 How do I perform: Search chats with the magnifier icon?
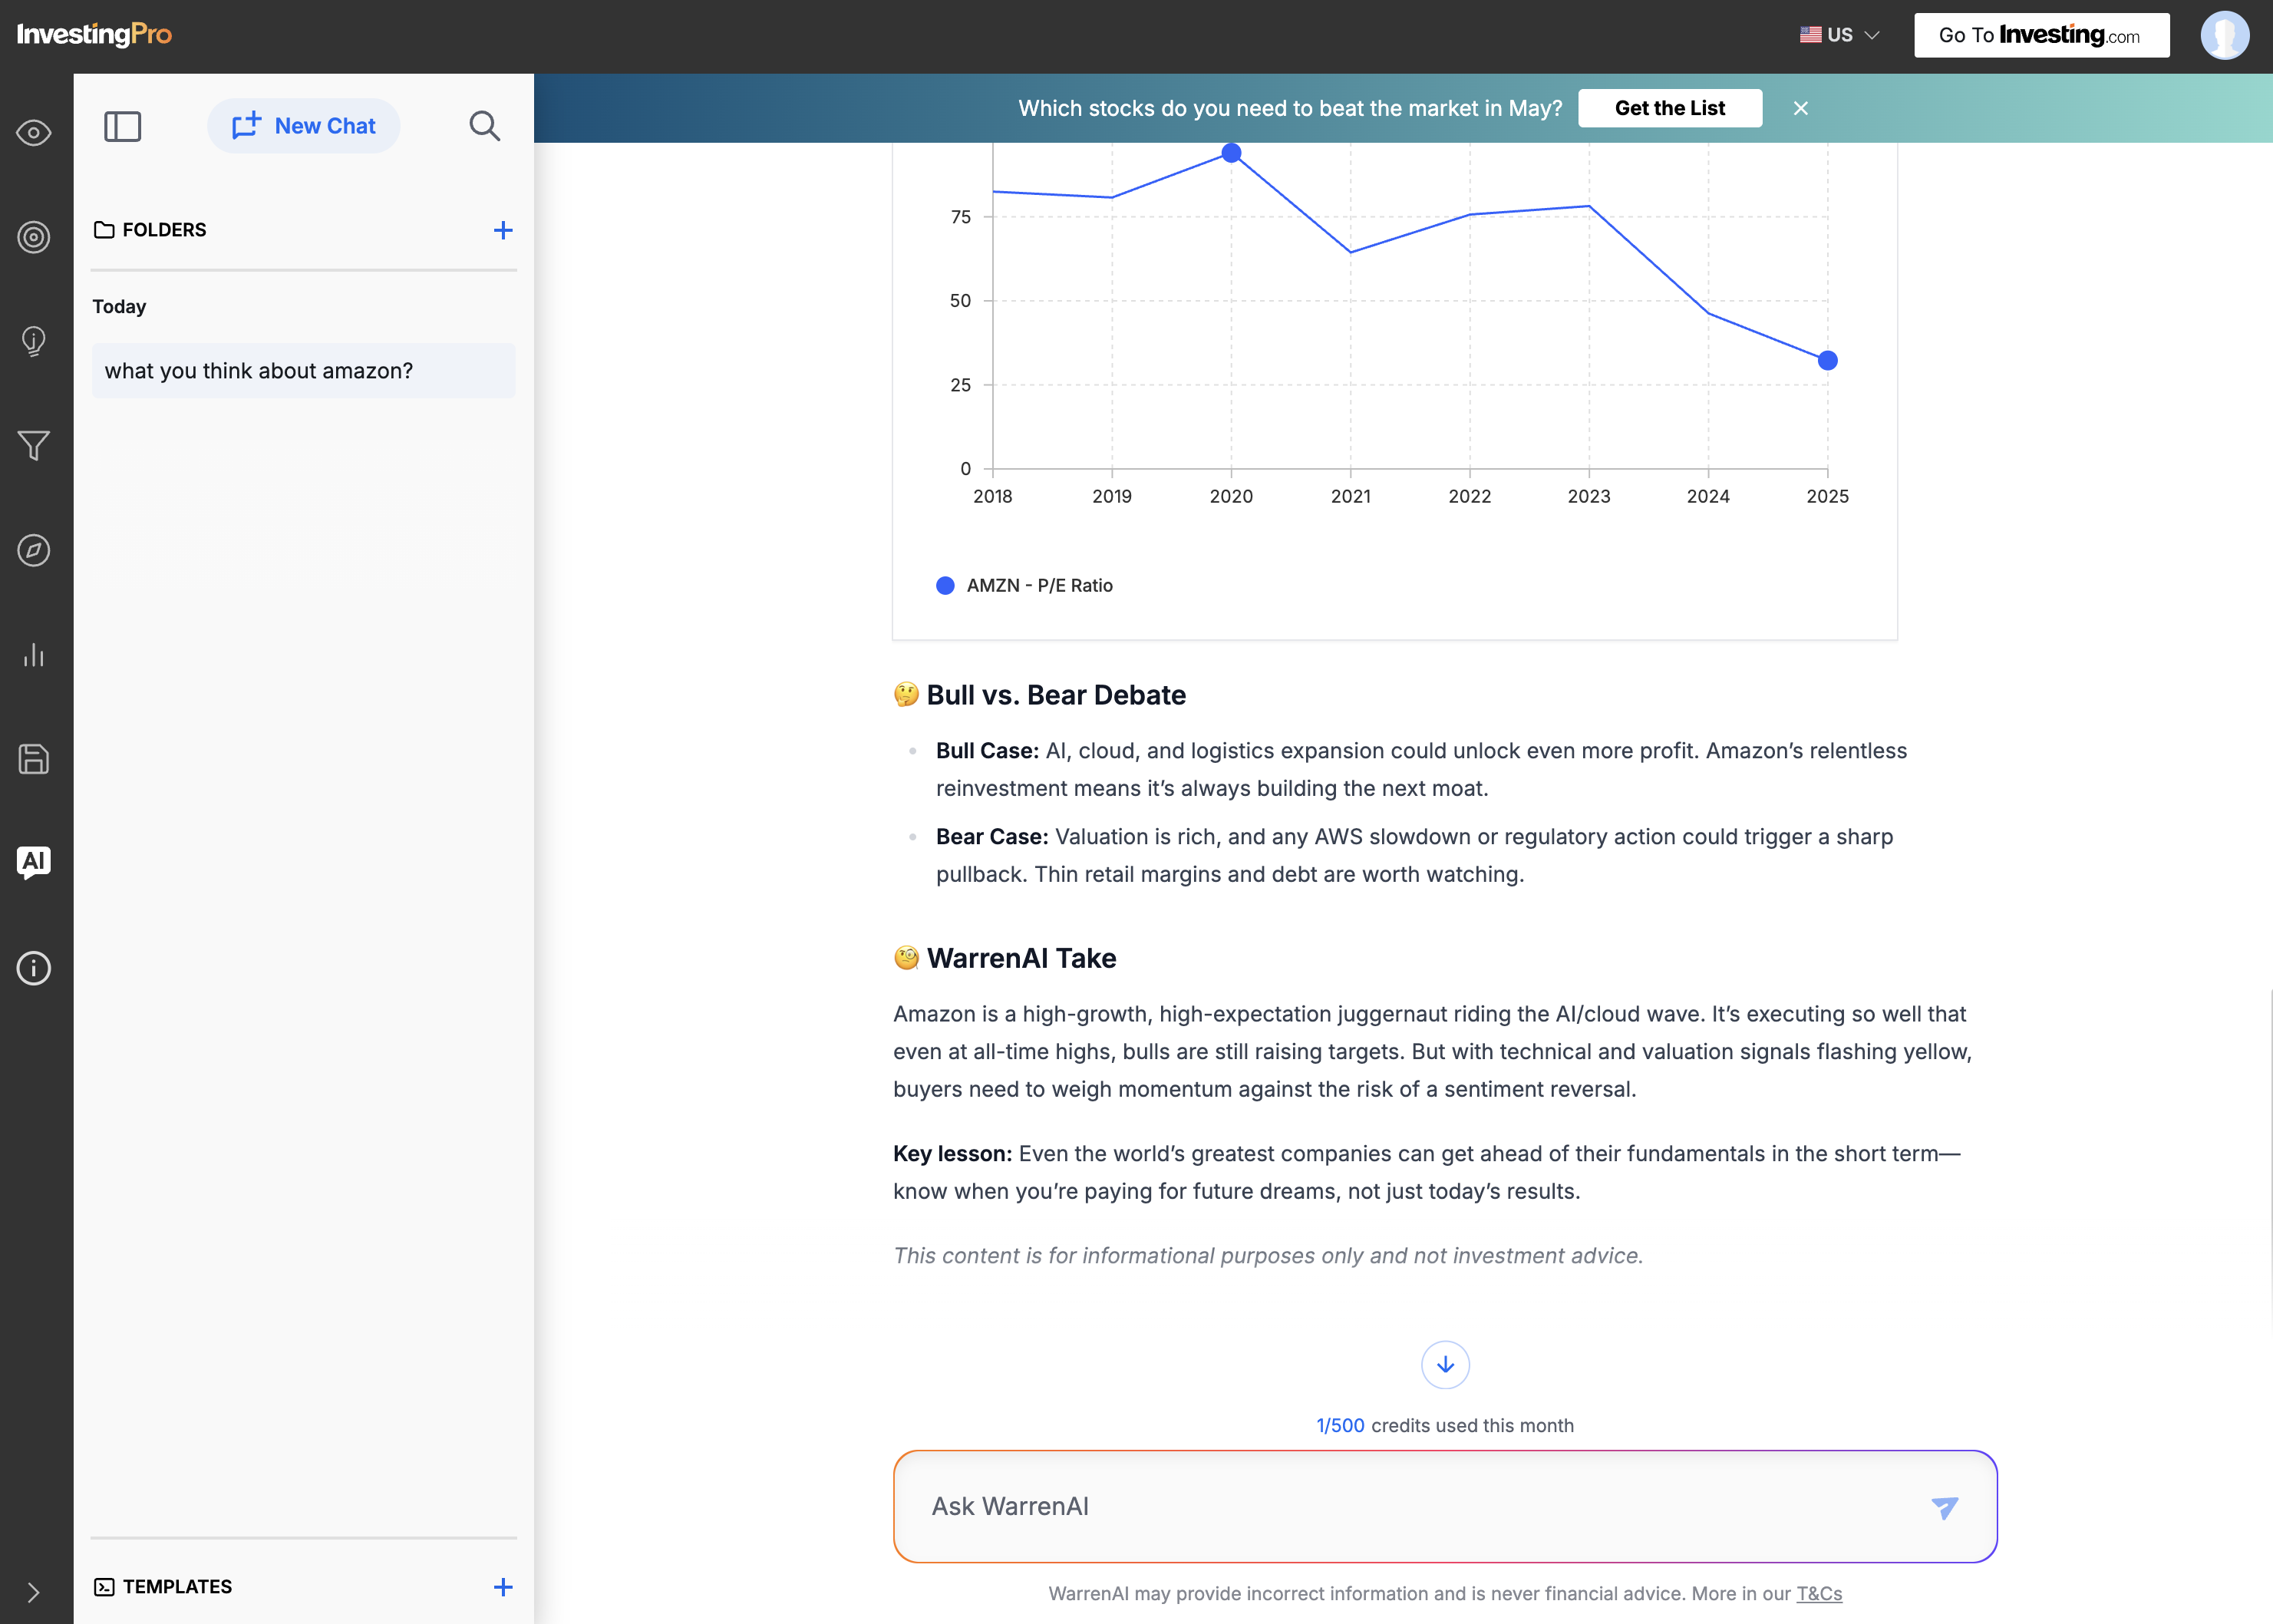[485, 126]
